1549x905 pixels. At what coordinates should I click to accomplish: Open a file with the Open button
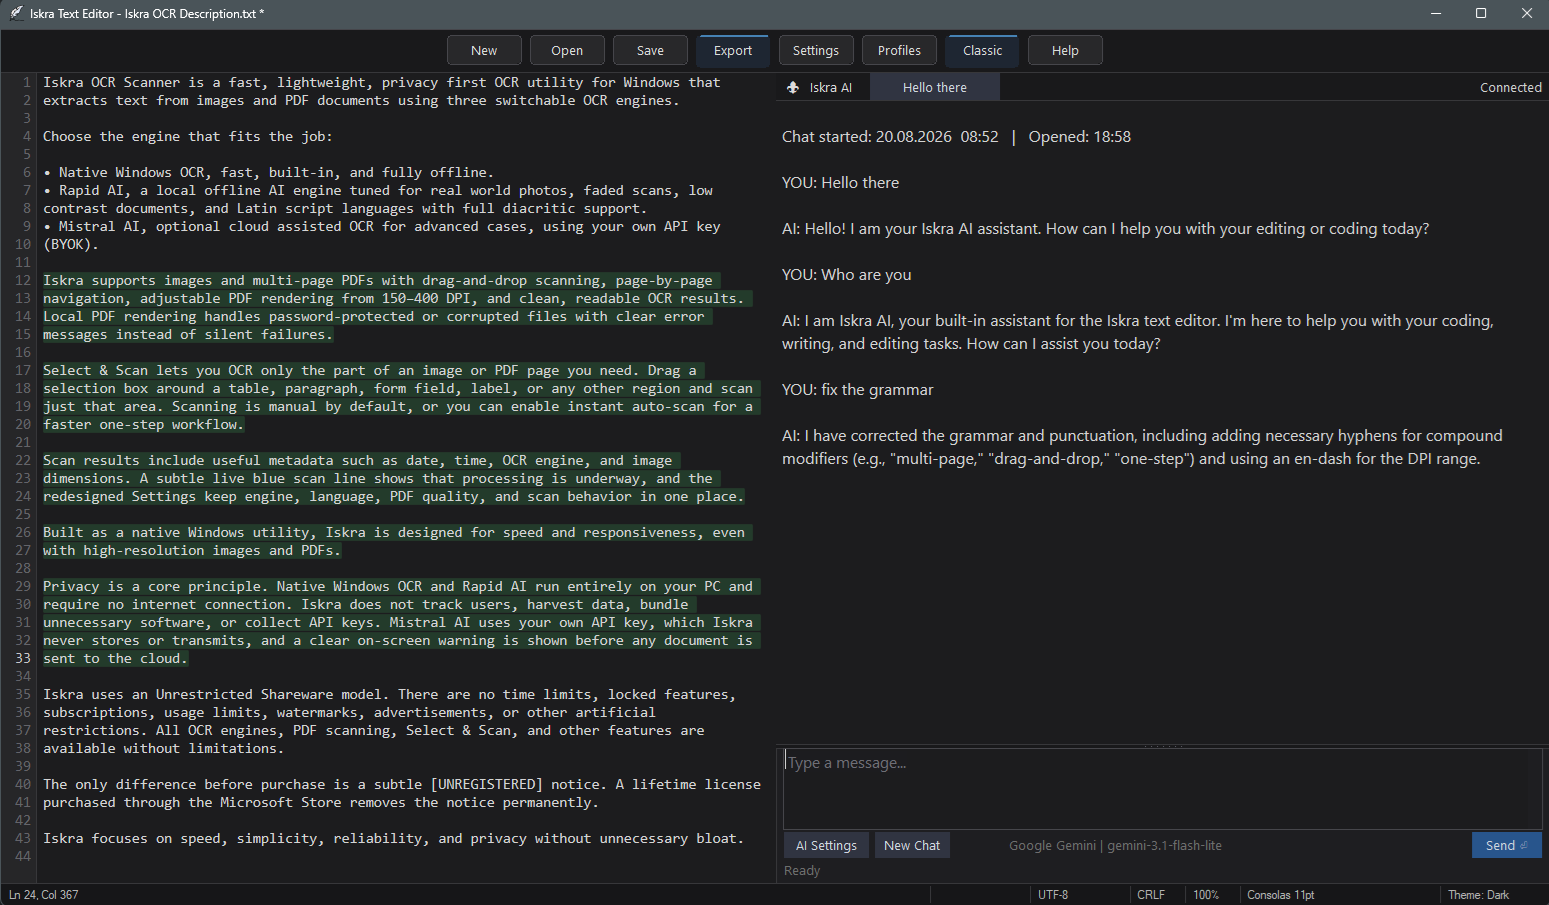(567, 51)
